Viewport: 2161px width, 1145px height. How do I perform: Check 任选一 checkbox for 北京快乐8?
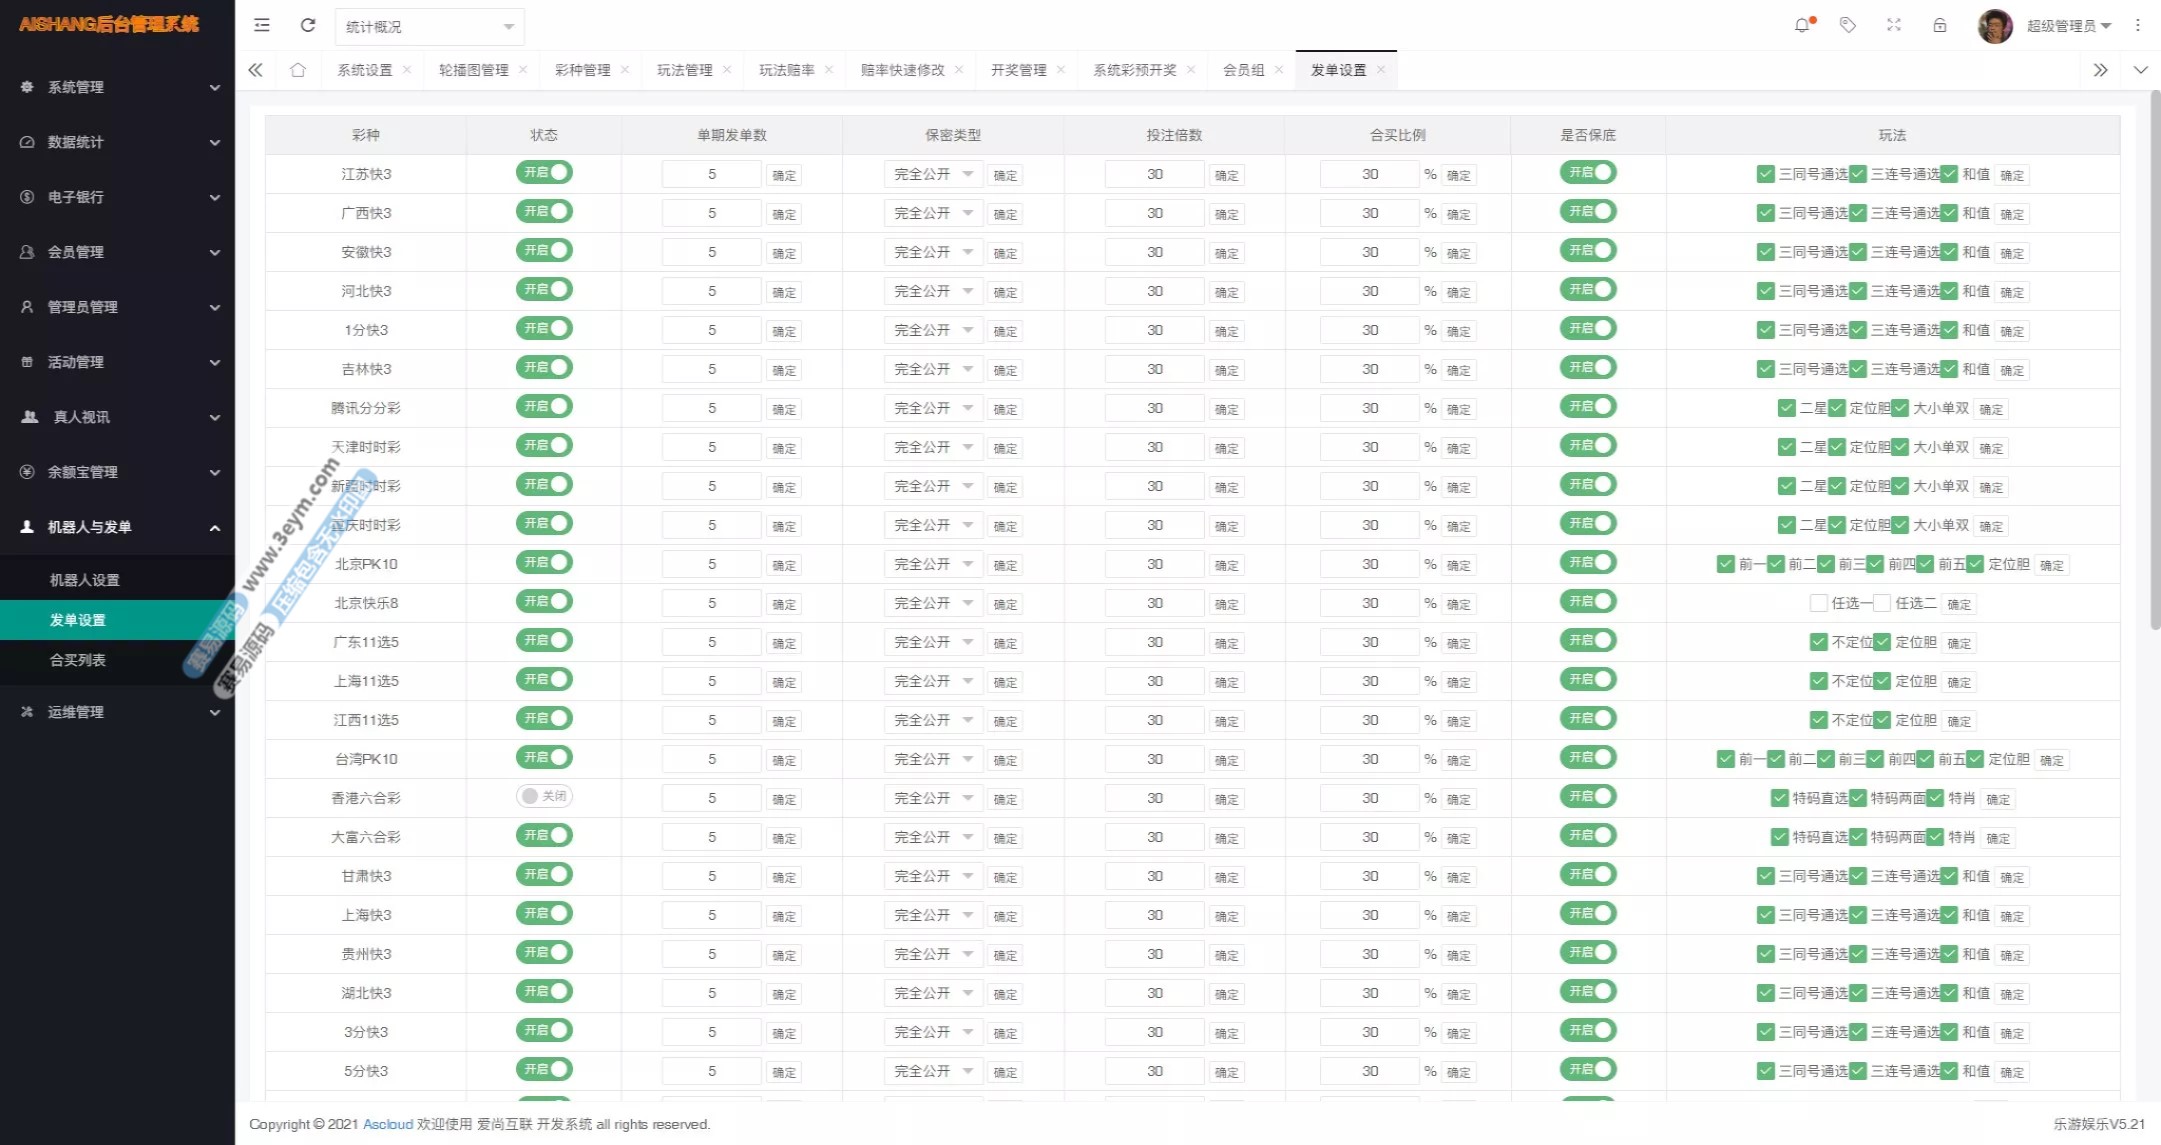(x=1819, y=603)
